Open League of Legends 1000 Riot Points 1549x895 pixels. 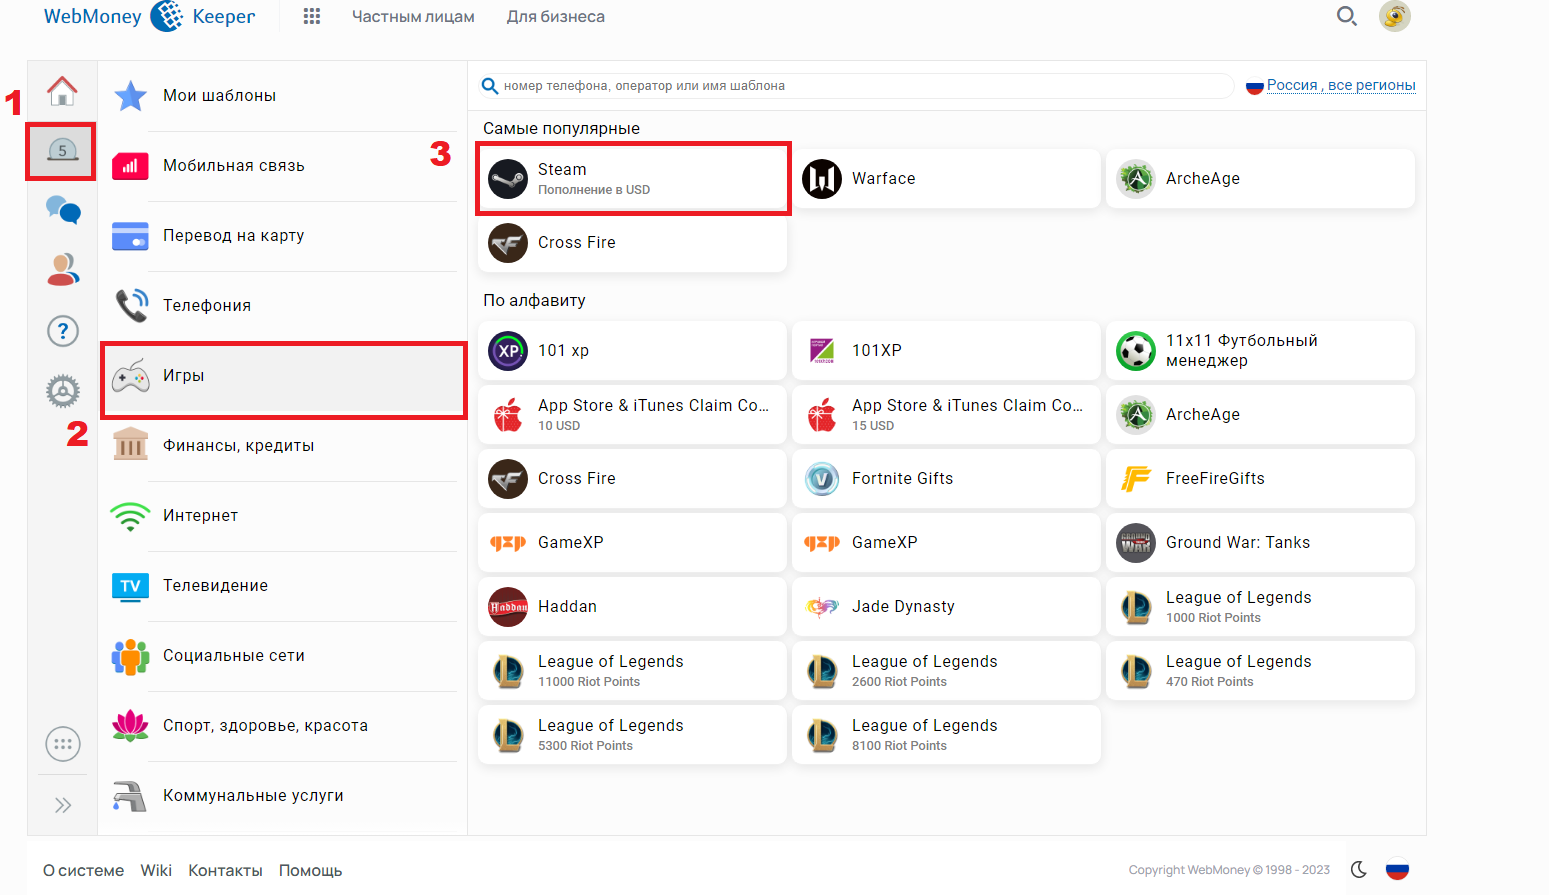[1260, 607]
